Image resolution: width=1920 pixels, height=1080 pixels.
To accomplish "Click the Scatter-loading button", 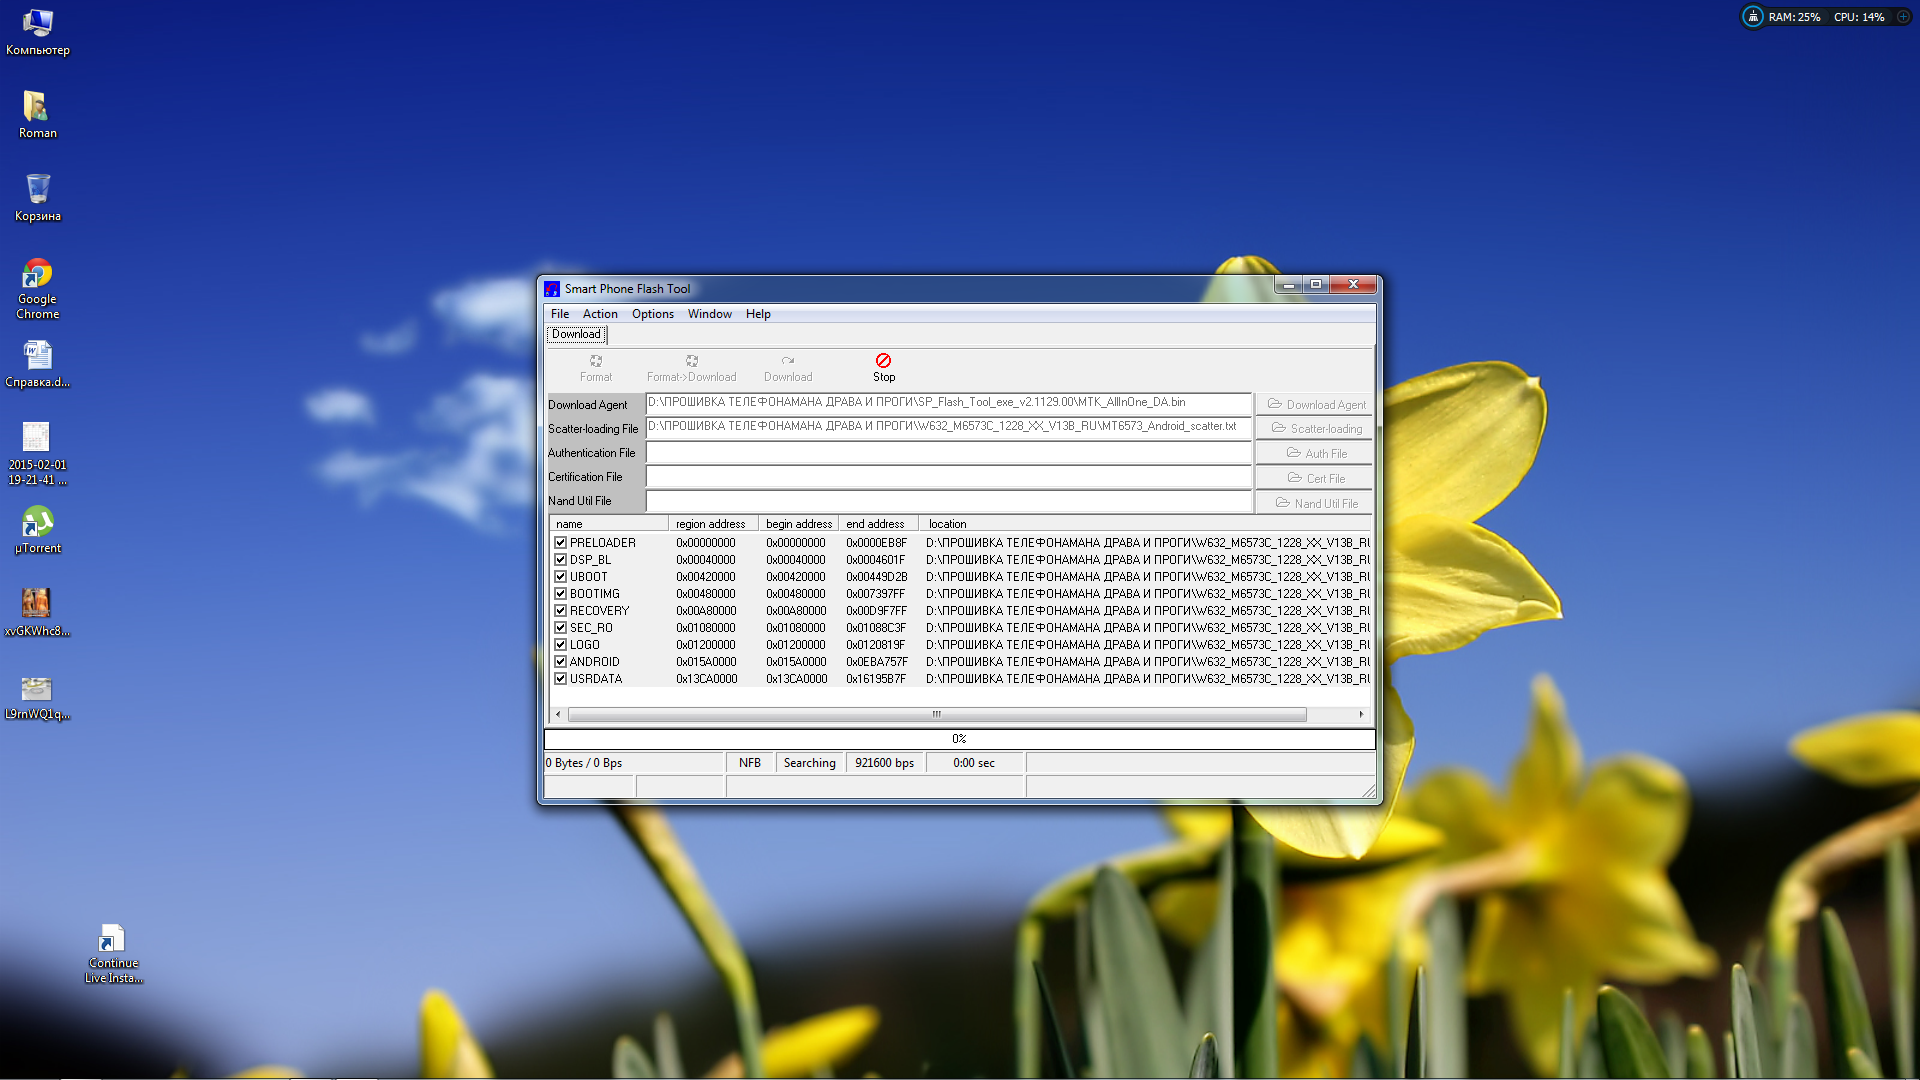I will tap(1314, 429).
